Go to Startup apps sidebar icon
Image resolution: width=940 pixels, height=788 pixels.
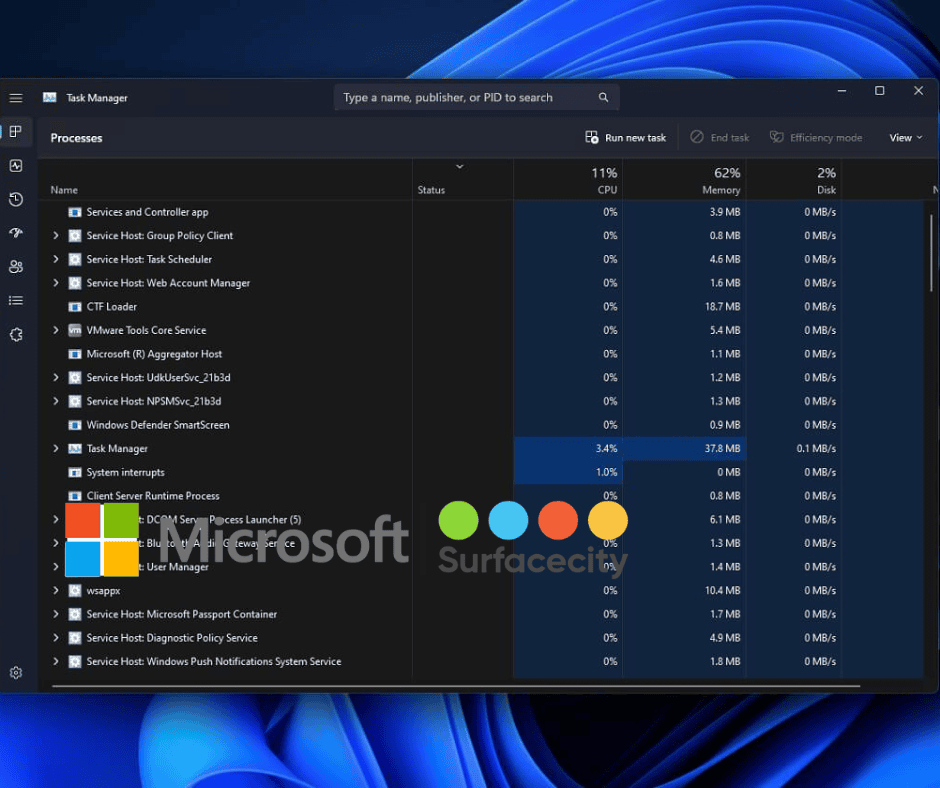tap(16, 233)
